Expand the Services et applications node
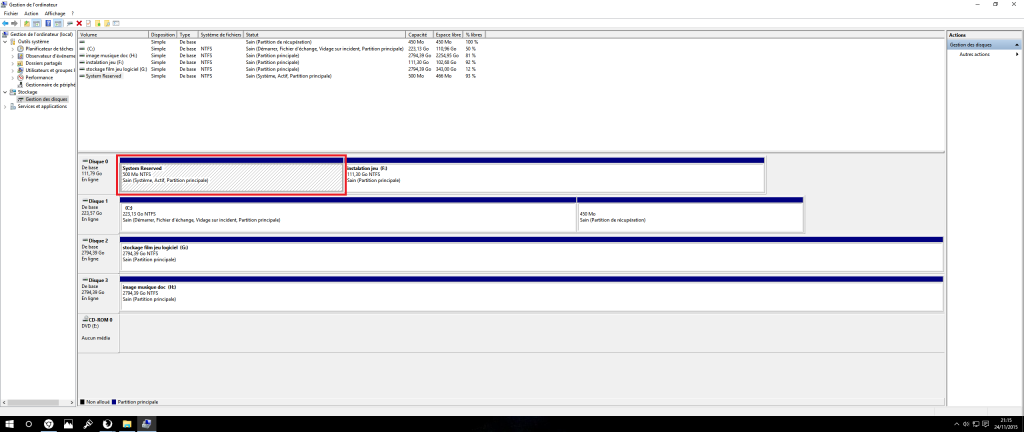The height and width of the screenshot is (432, 1024). click(6, 106)
